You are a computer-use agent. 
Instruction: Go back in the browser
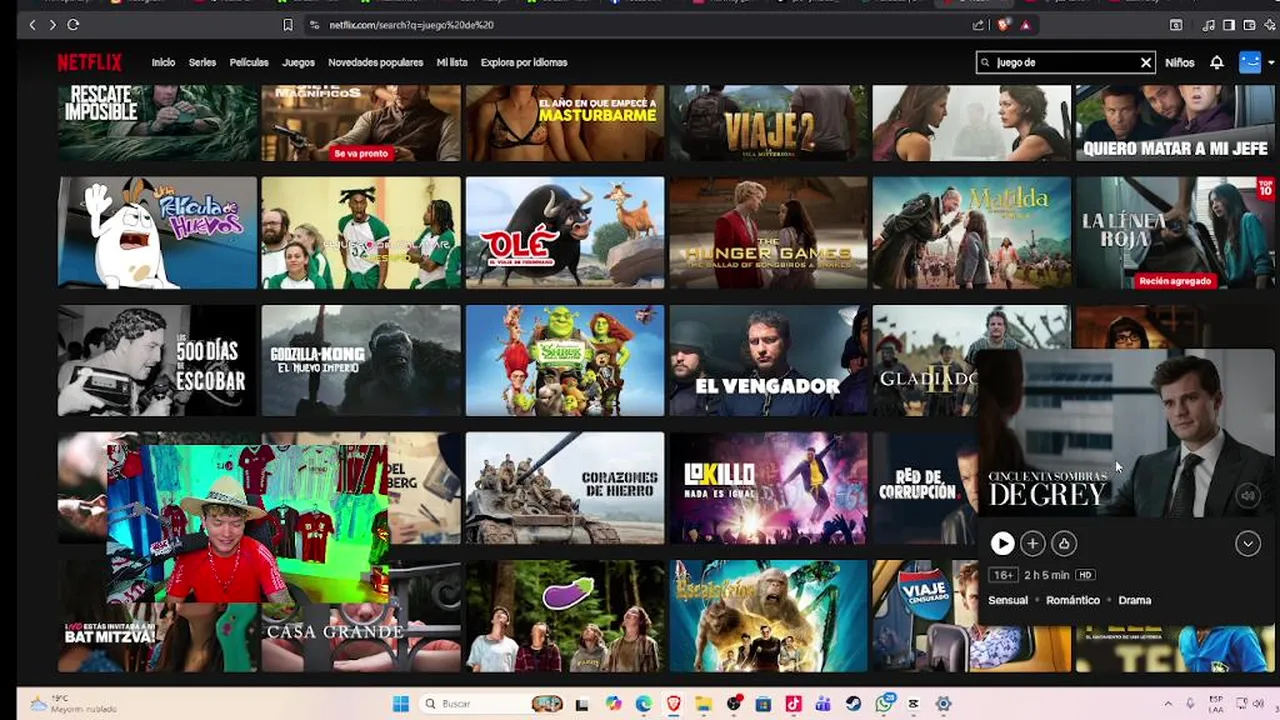click(x=32, y=24)
